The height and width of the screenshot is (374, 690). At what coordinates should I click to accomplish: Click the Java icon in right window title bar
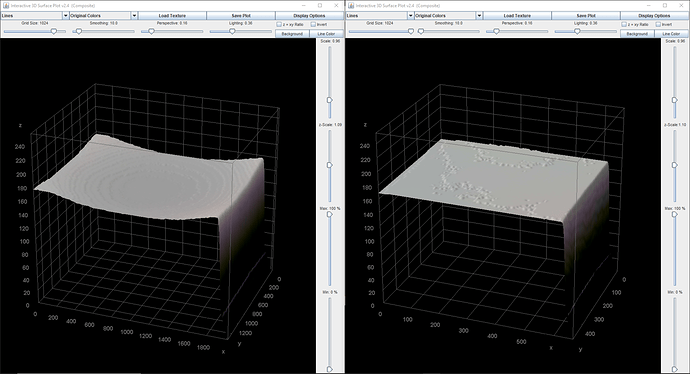351,6
